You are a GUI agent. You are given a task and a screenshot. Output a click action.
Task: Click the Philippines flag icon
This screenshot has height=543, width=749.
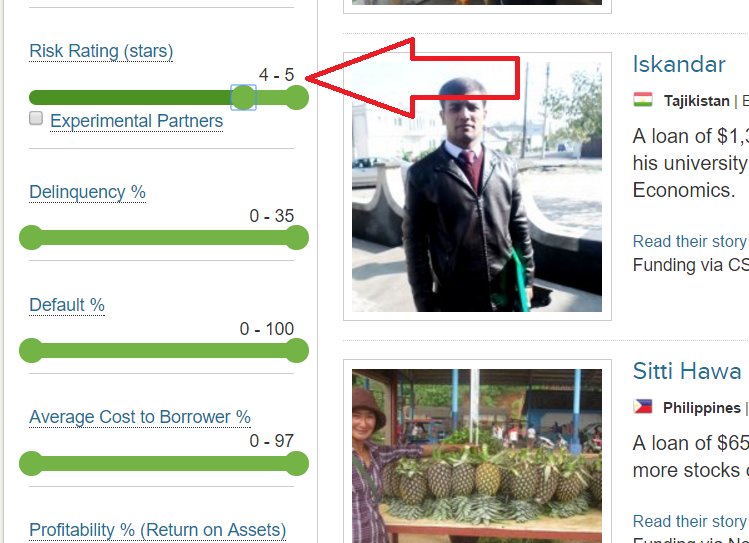tap(643, 406)
